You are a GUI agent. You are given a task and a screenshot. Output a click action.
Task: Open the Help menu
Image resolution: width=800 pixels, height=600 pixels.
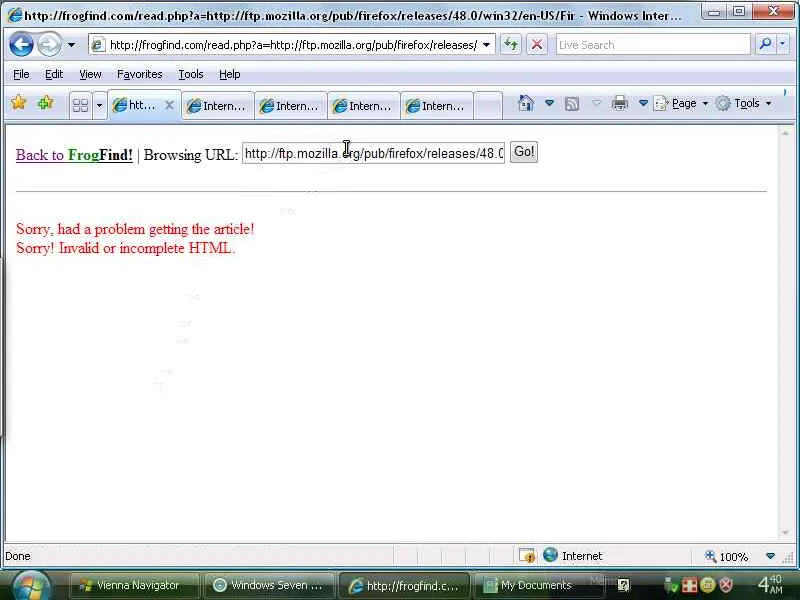[x=230, y=74]
